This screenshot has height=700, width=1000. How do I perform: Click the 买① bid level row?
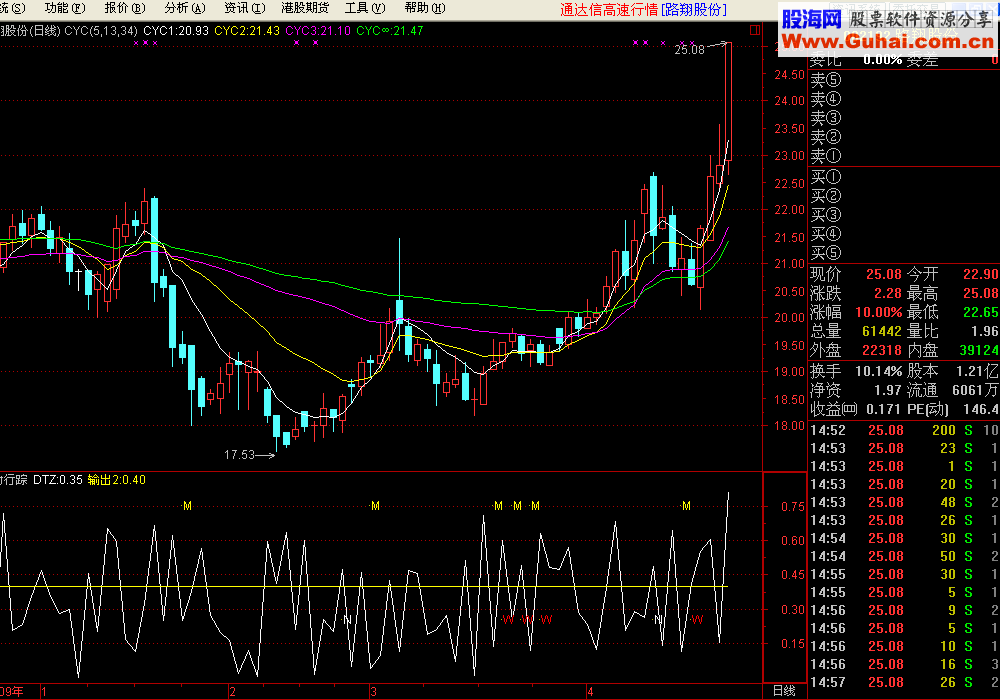[x=904, y=177]
